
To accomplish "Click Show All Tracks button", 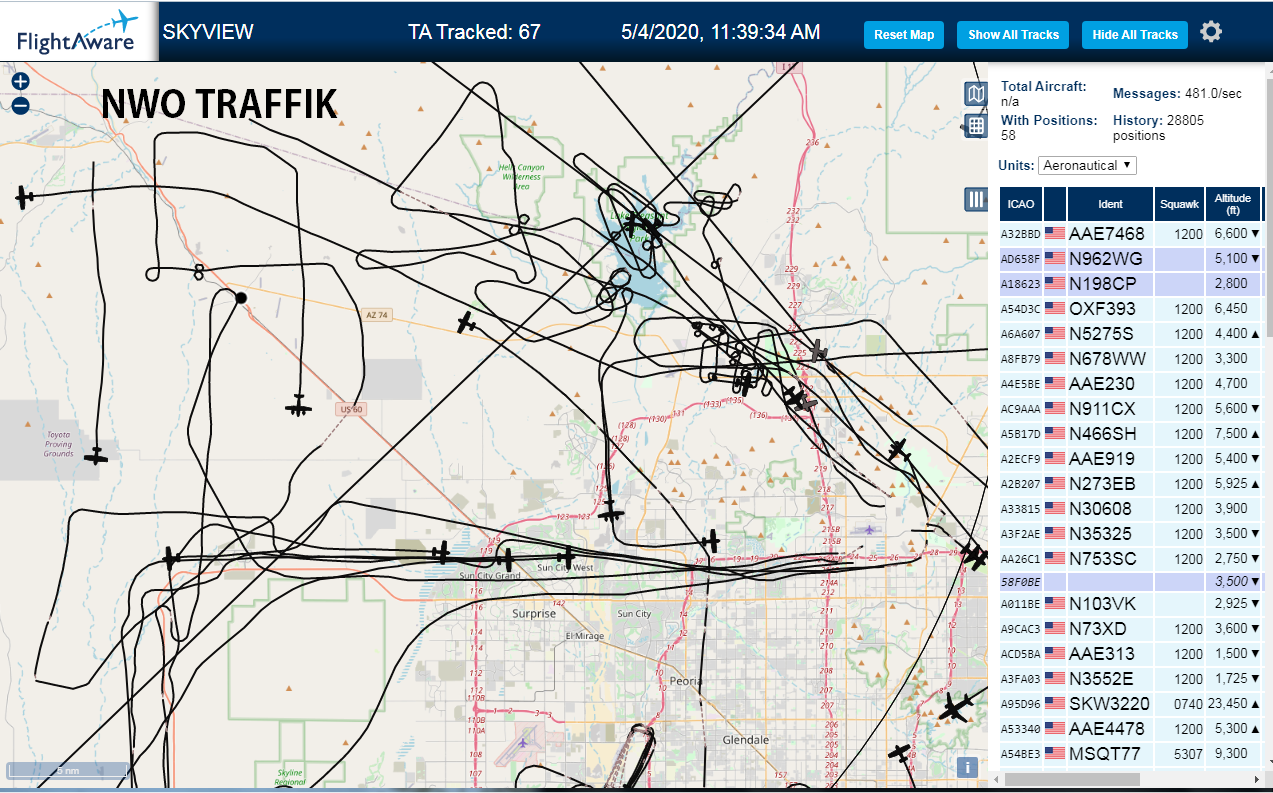I will [x=1013, y=34].
